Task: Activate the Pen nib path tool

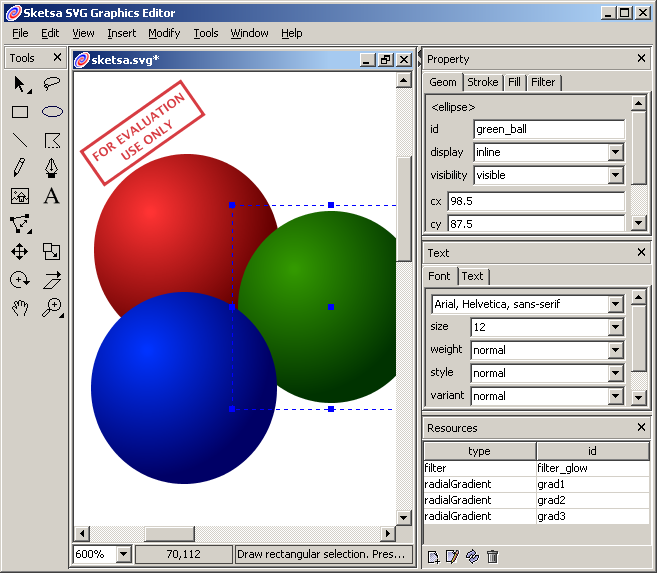Action: (x=52, y=168)
